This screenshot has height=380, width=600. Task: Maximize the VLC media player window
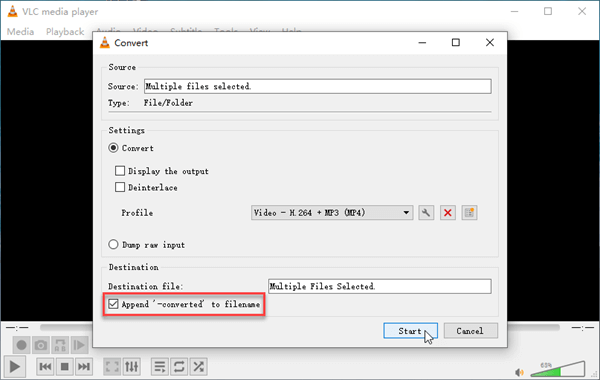point(548,11)
